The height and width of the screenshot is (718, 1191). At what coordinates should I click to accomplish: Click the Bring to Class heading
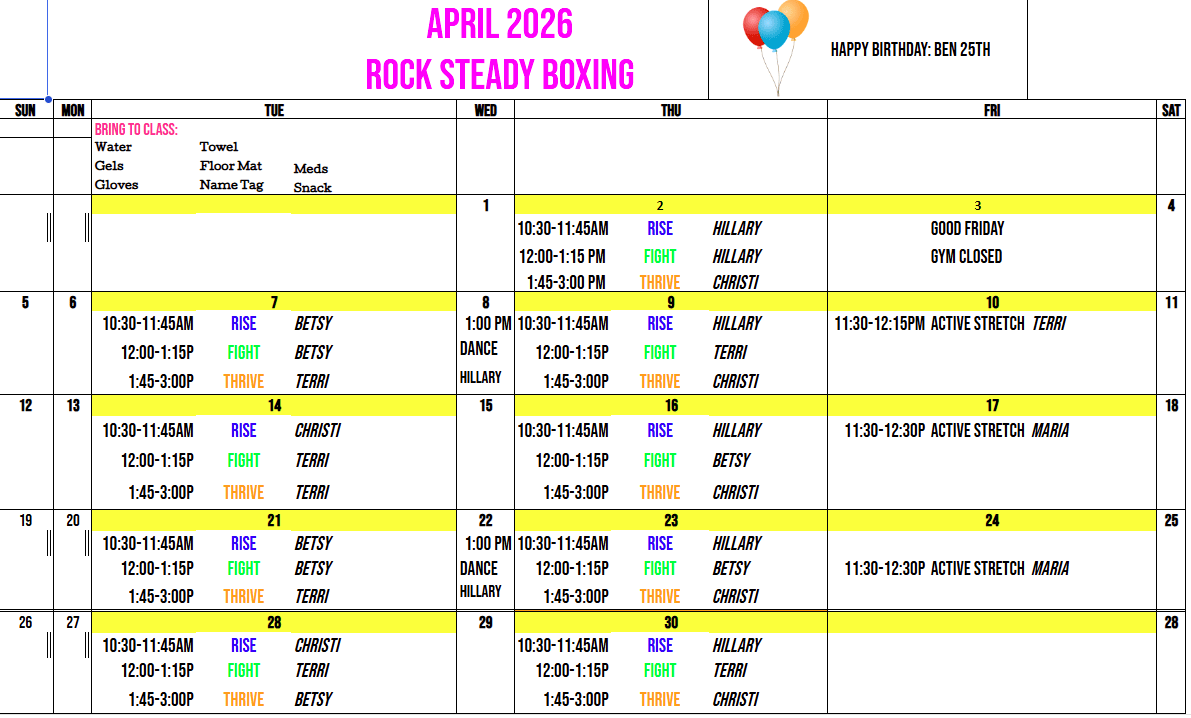136,129
